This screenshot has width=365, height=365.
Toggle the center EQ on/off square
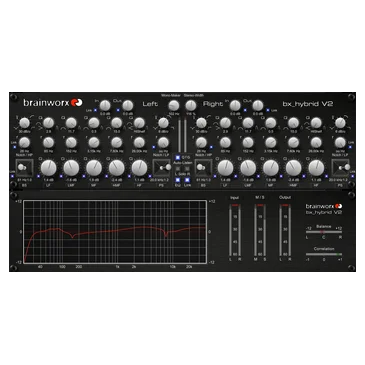[x=178, y=180]
